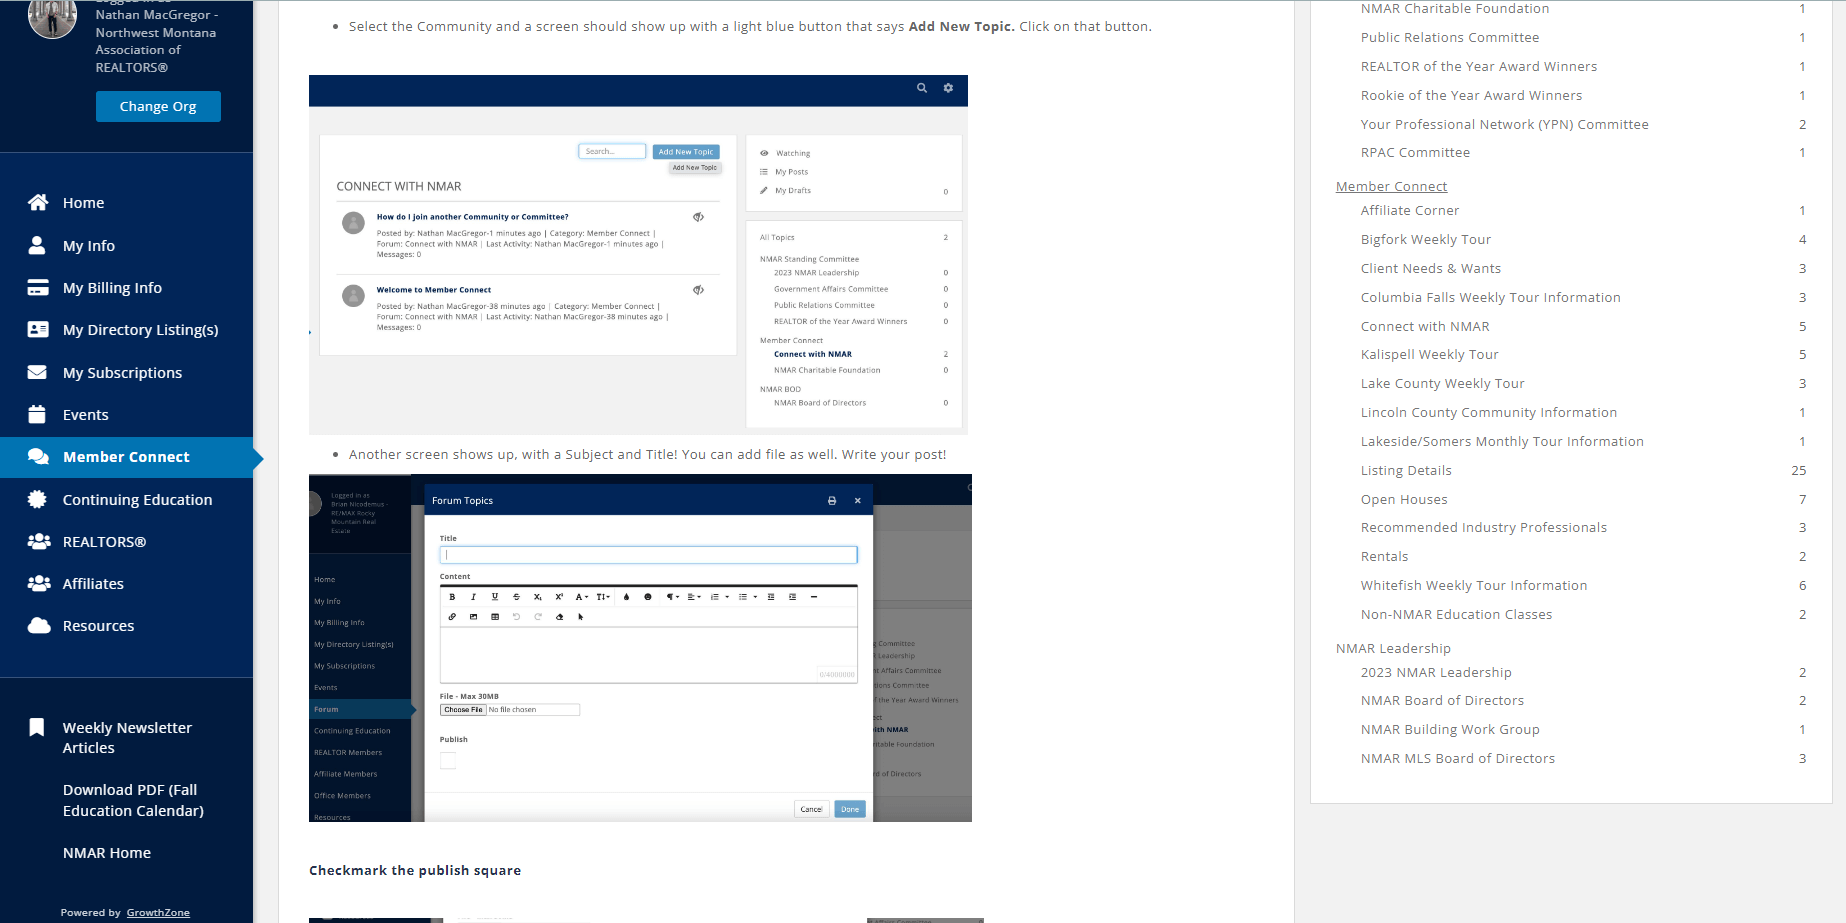1846x923 pixels.
Task: Open Listing Details category
Action: (x=1406, y=470)
